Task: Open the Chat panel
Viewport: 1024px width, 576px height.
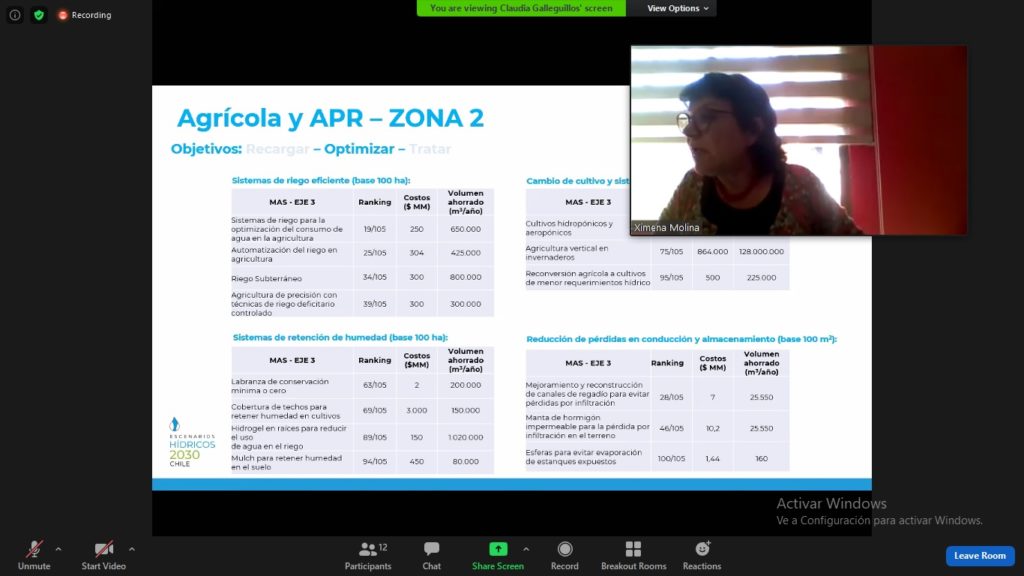Action: tap(431, 550)
